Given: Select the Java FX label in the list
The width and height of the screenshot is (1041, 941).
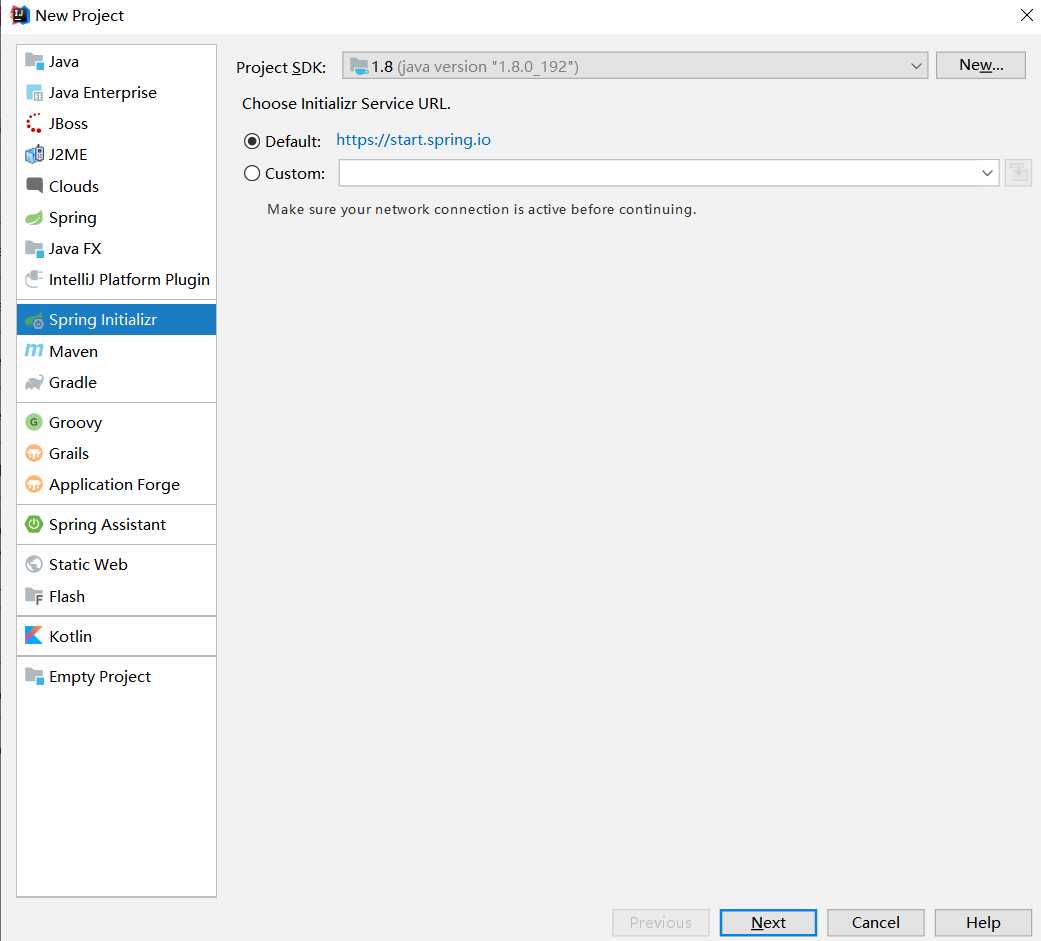Looking at the screenshot, I should 74,249.
